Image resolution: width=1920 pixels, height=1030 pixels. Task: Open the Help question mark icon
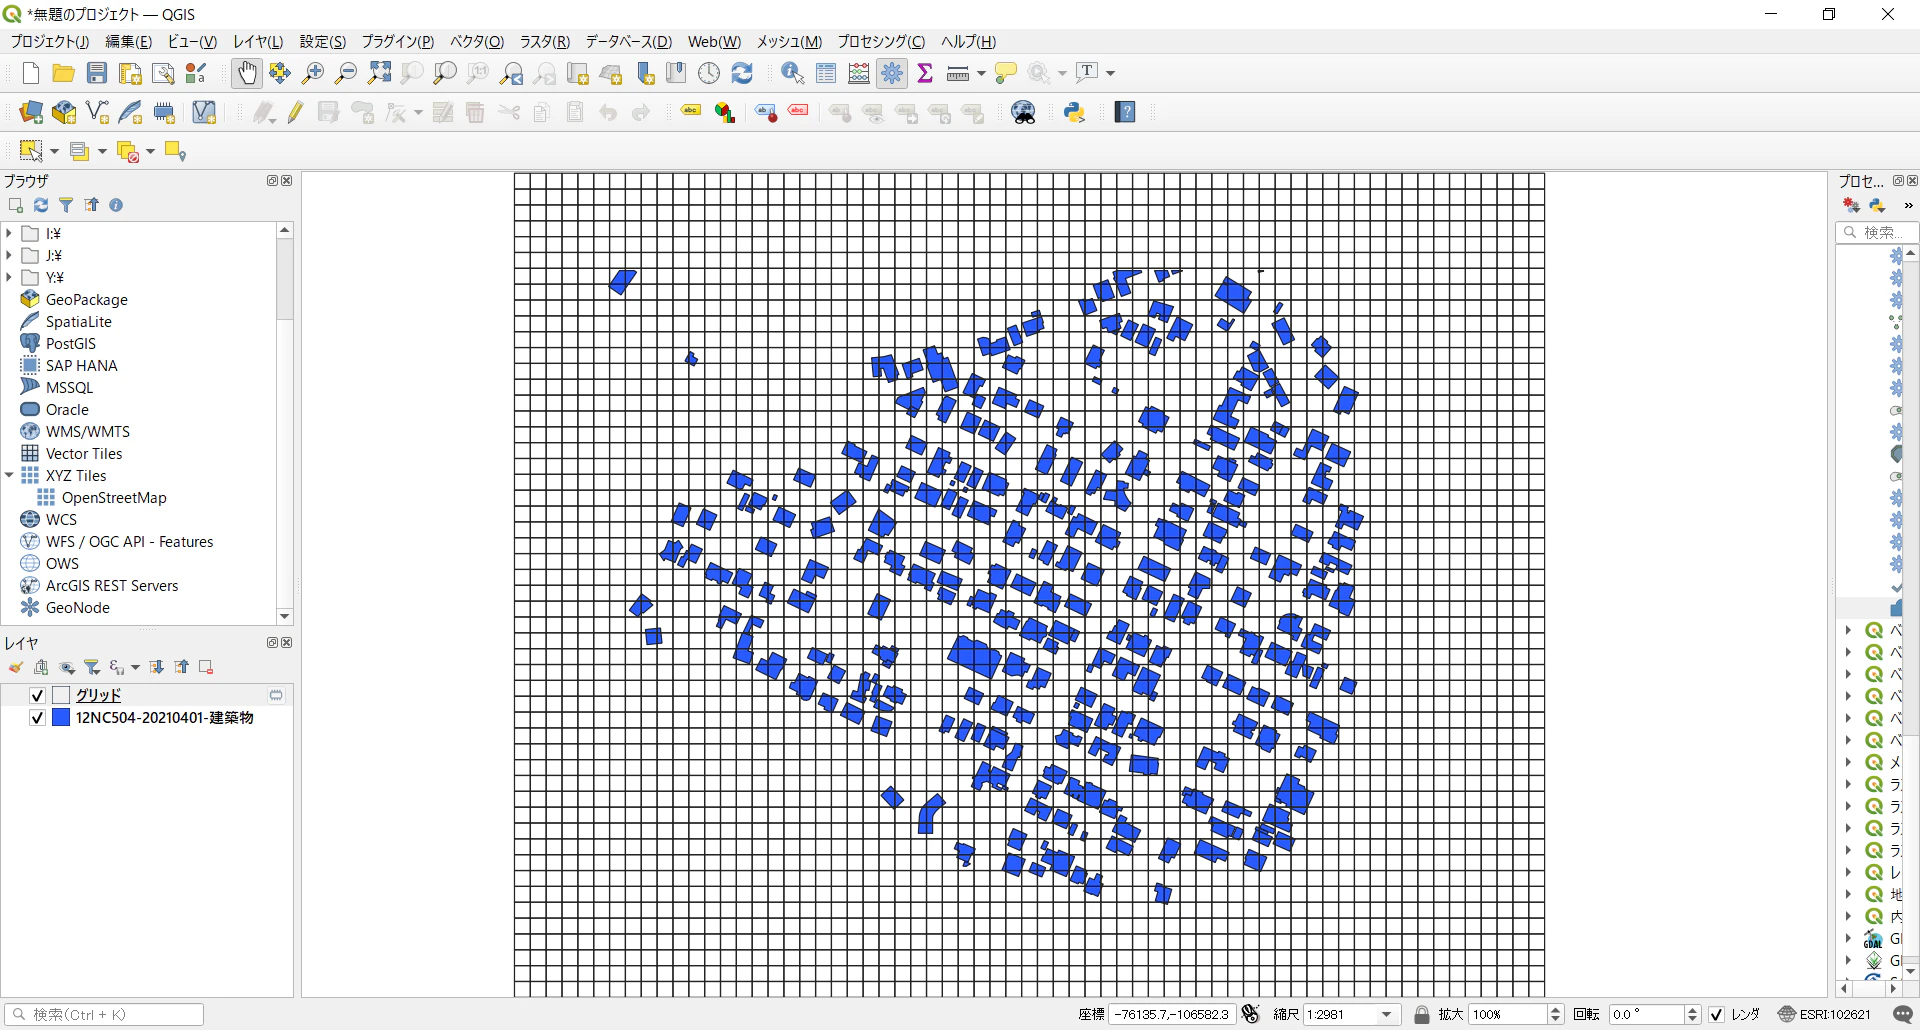tap(1126, 112)
